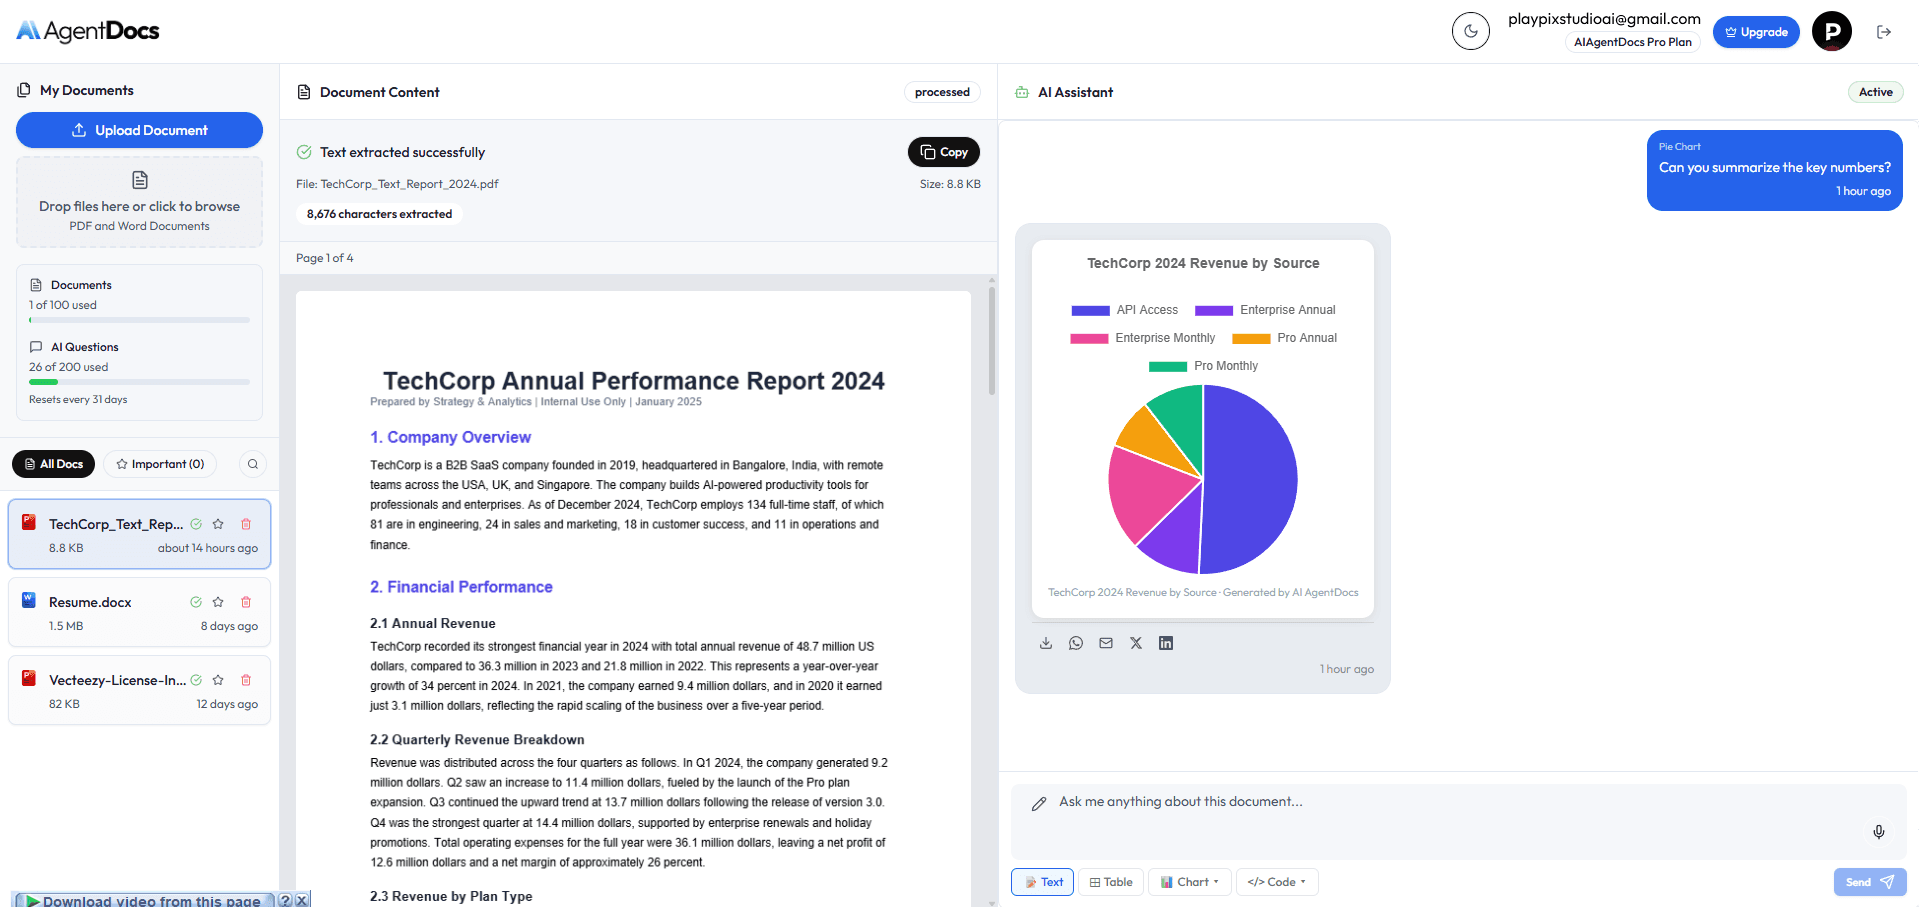Toggle Pro Monthly legend swatch

click(x=1168, y=366)
